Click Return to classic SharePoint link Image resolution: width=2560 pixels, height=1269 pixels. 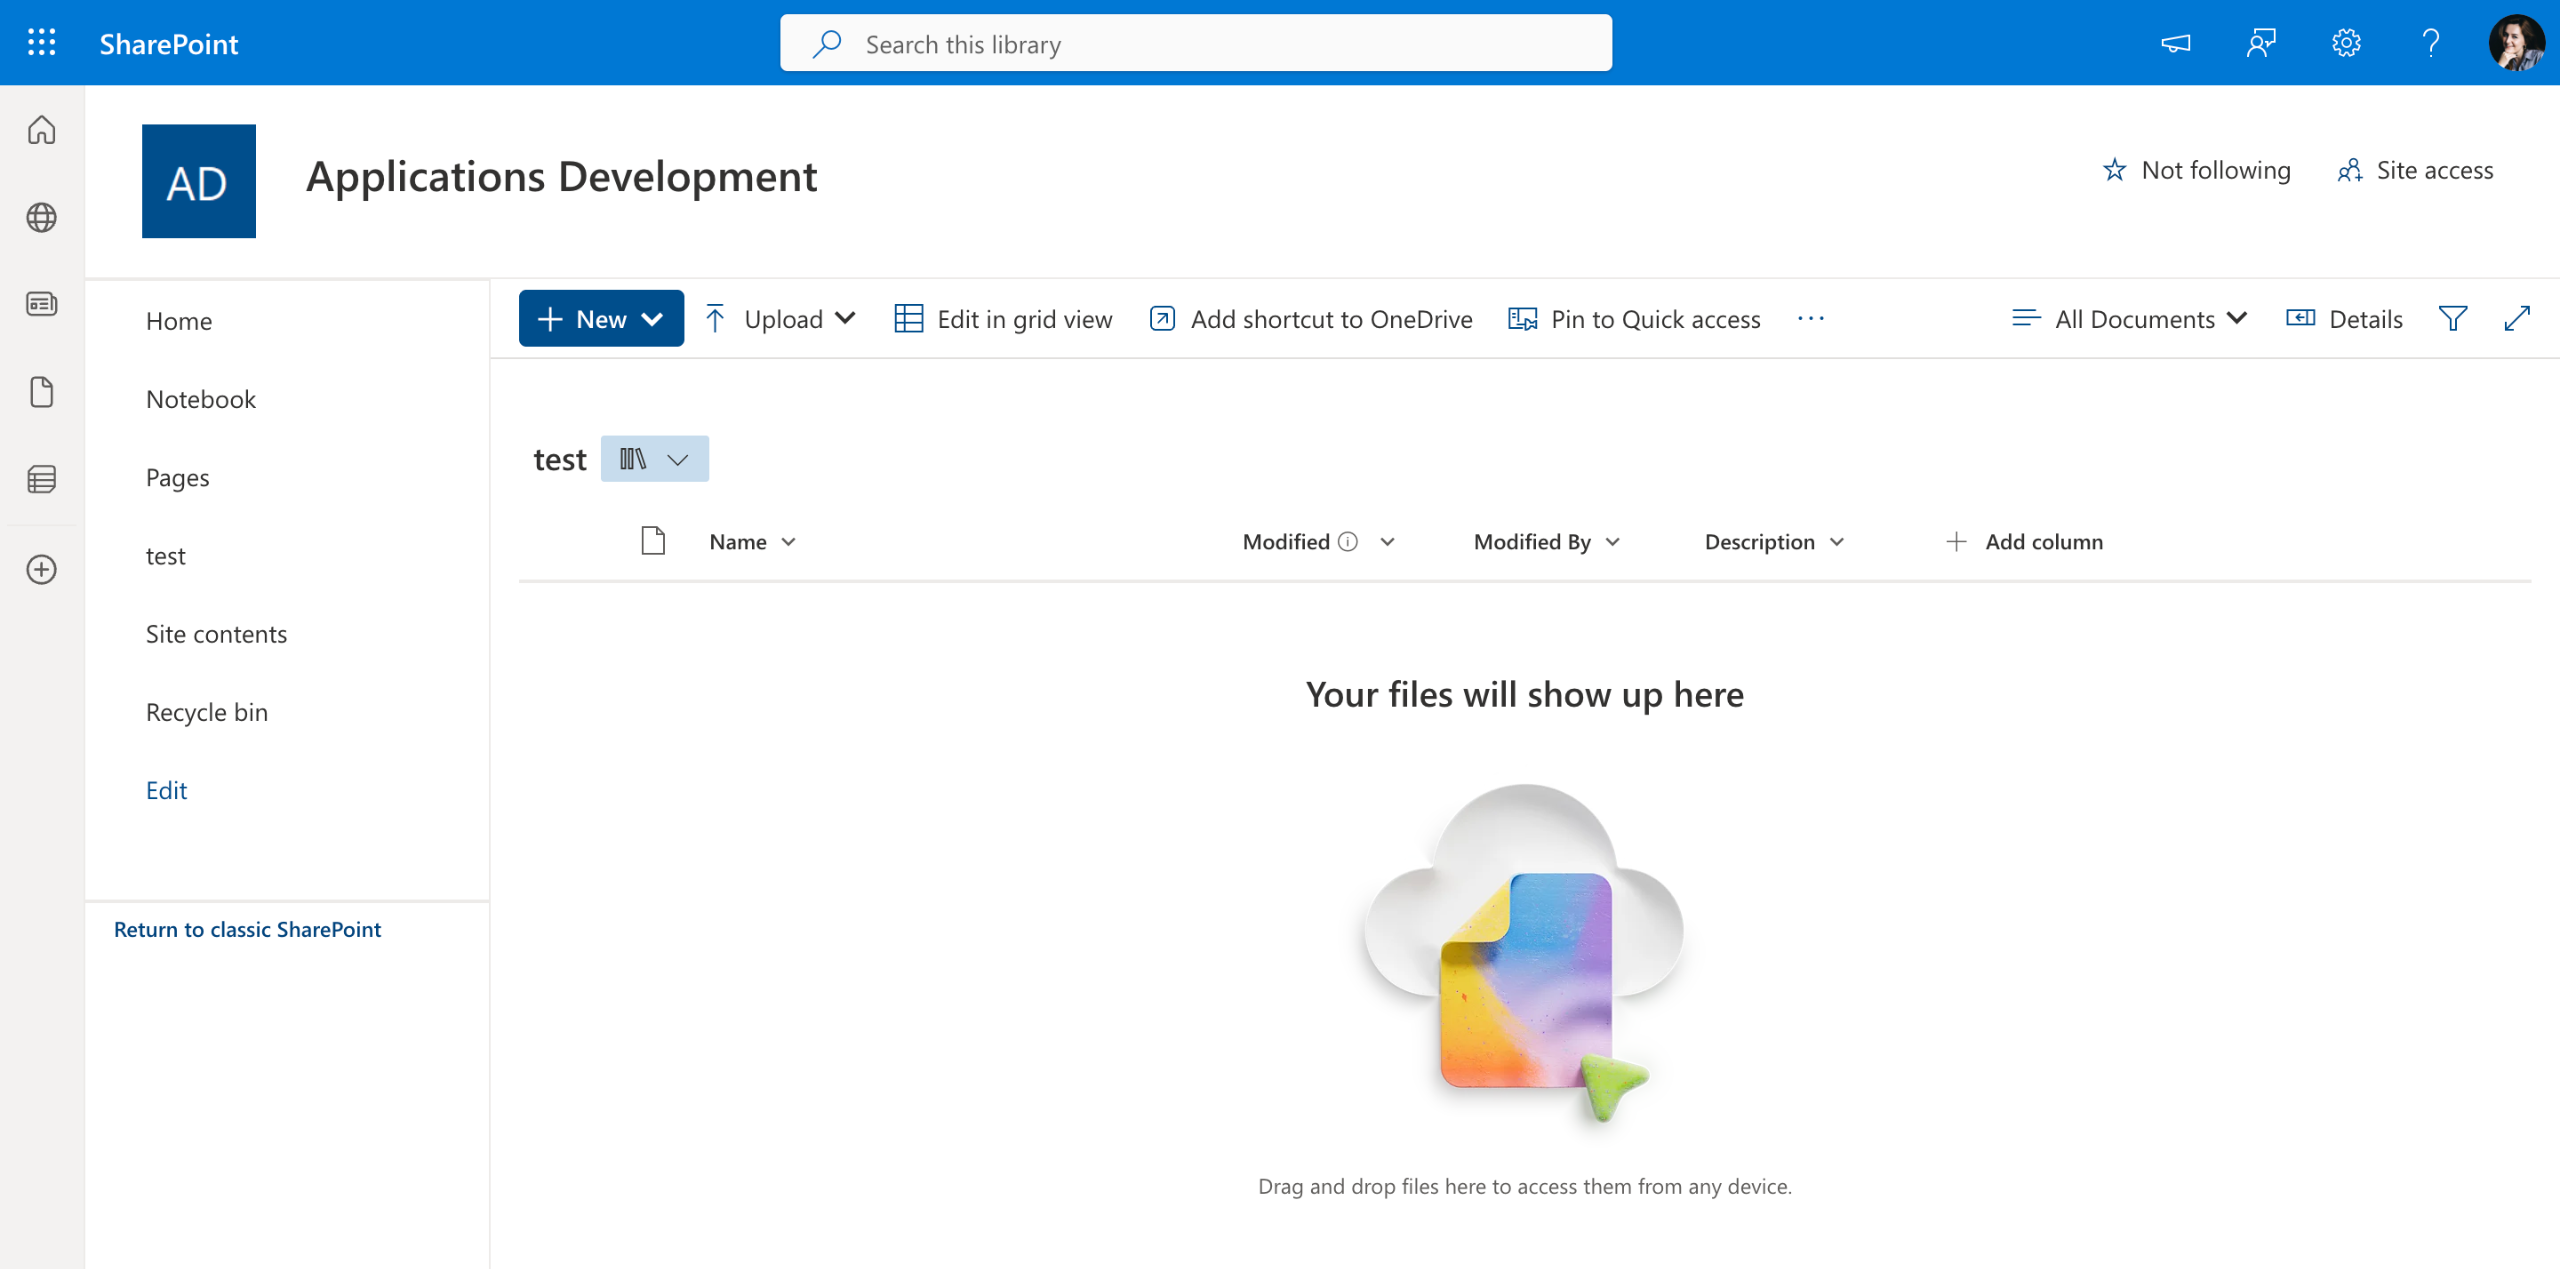pyautogui.click(x=247, y=929)
